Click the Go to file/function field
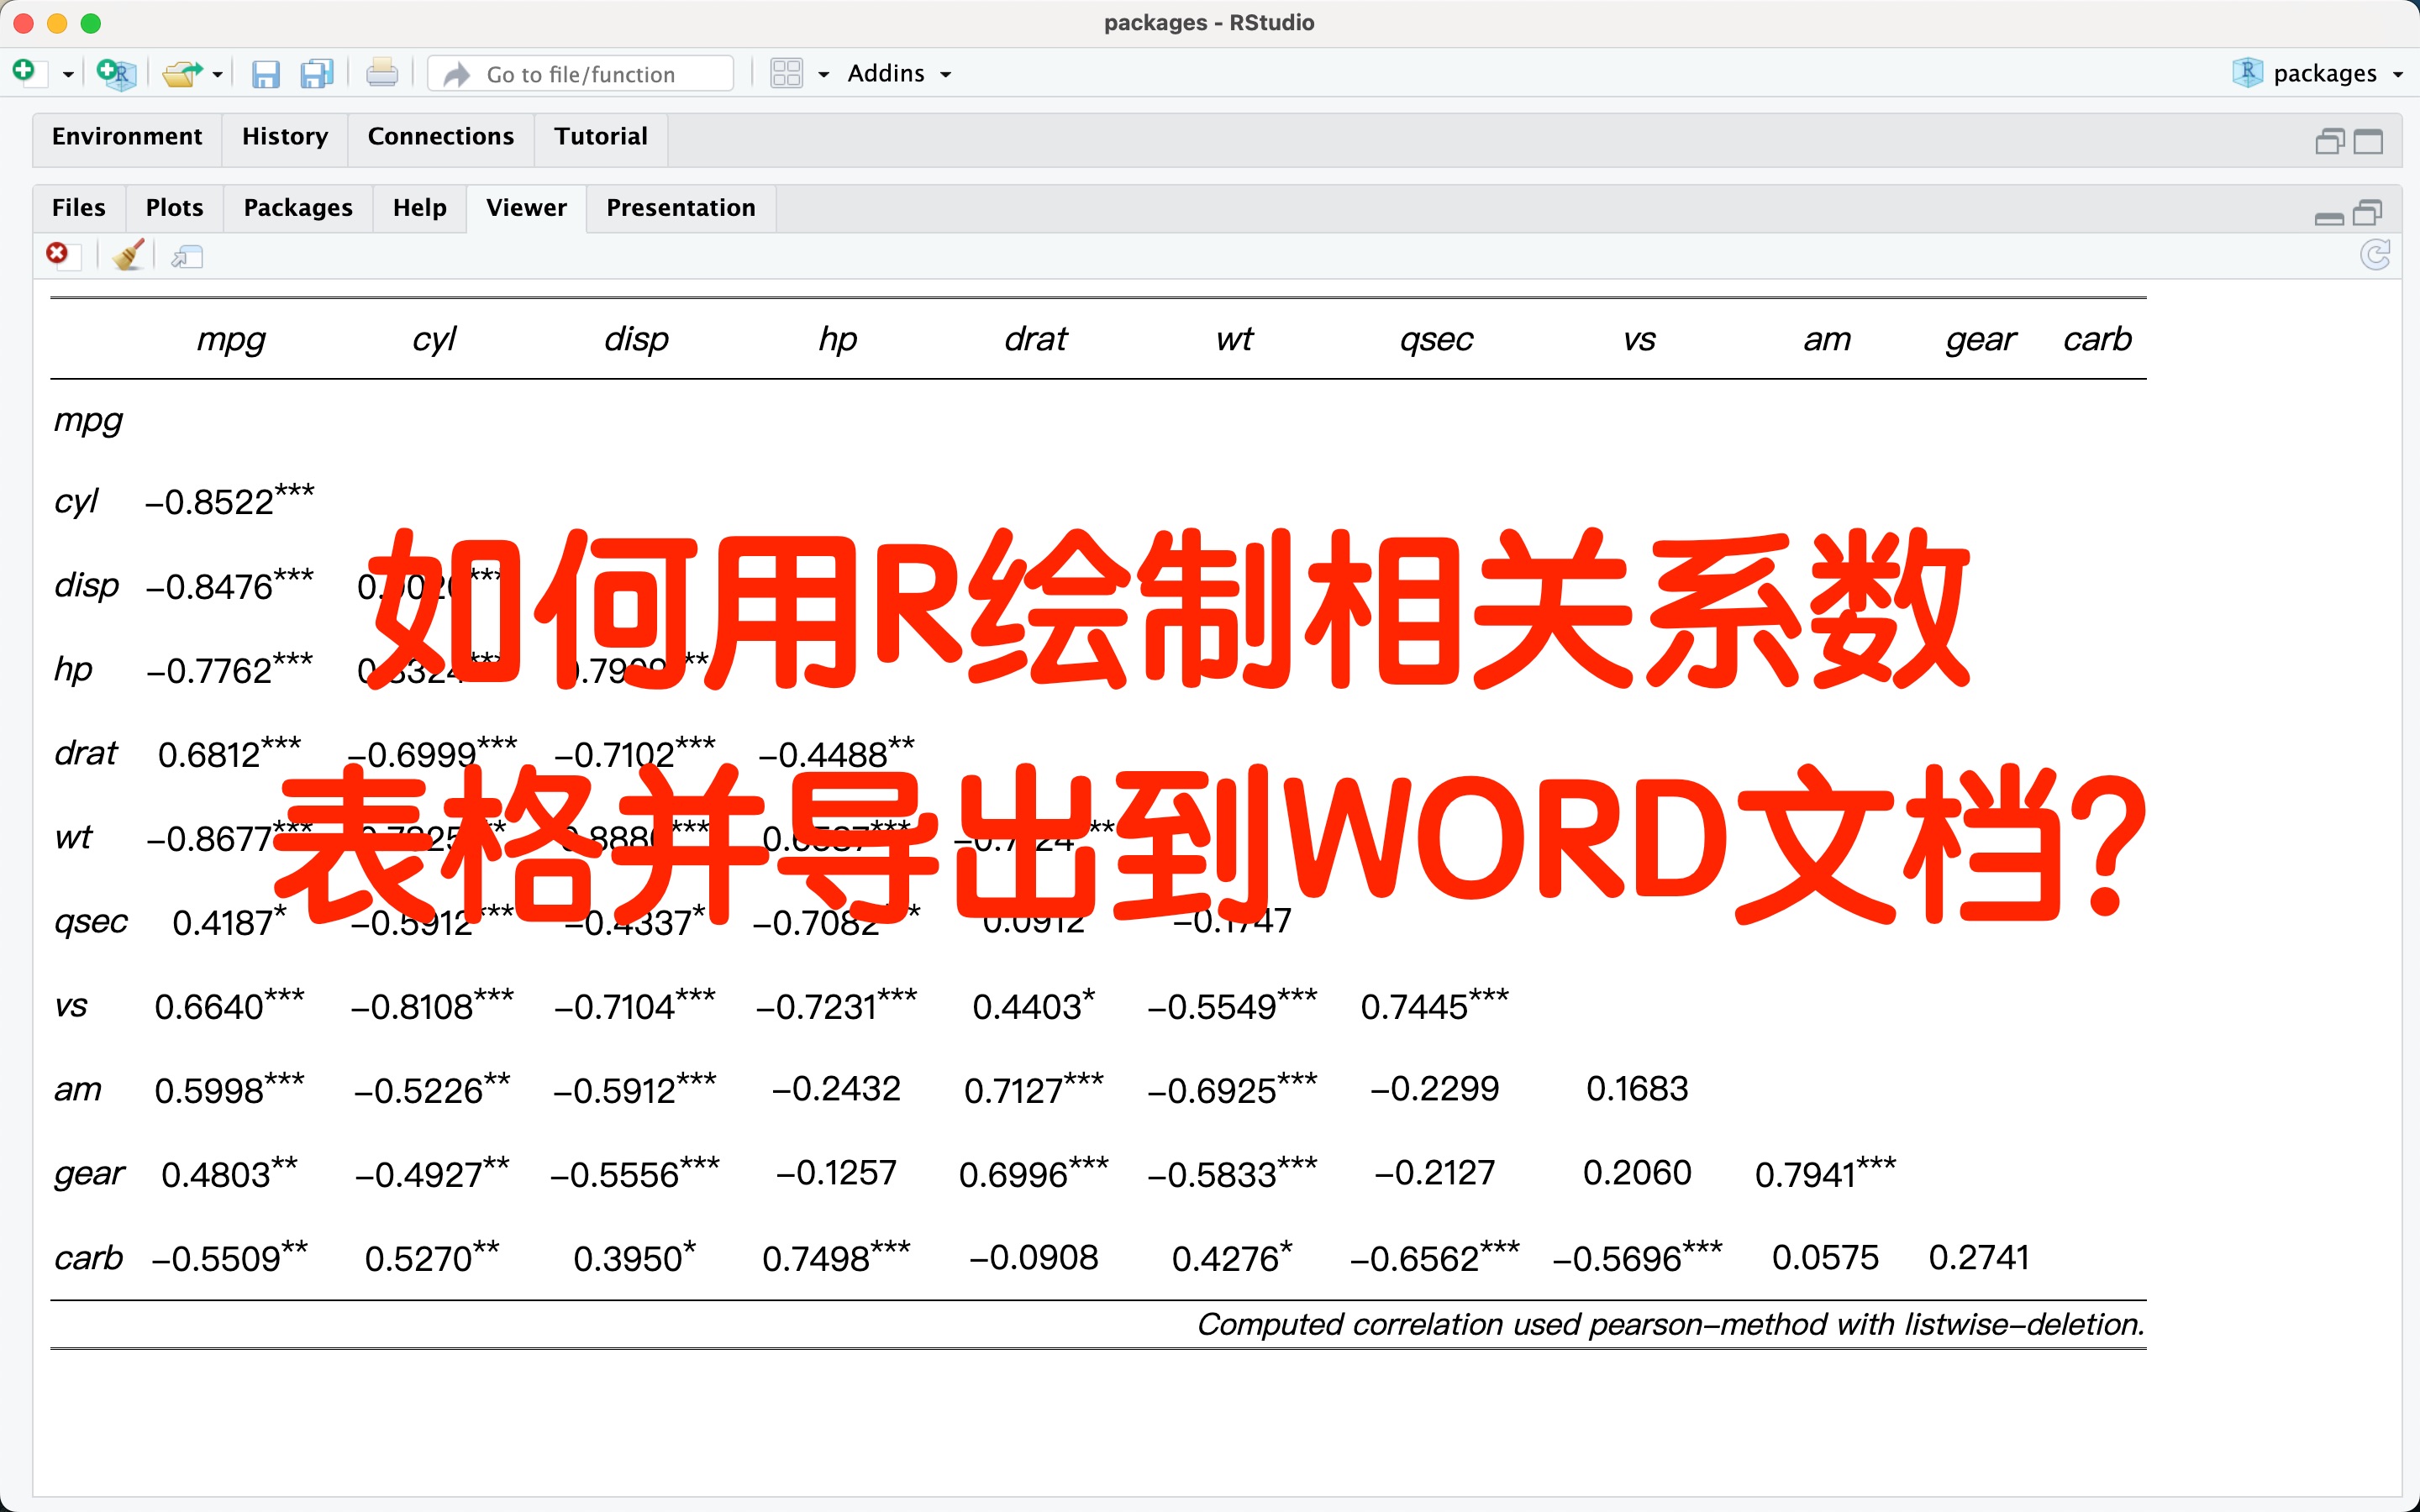 [581, 74]
